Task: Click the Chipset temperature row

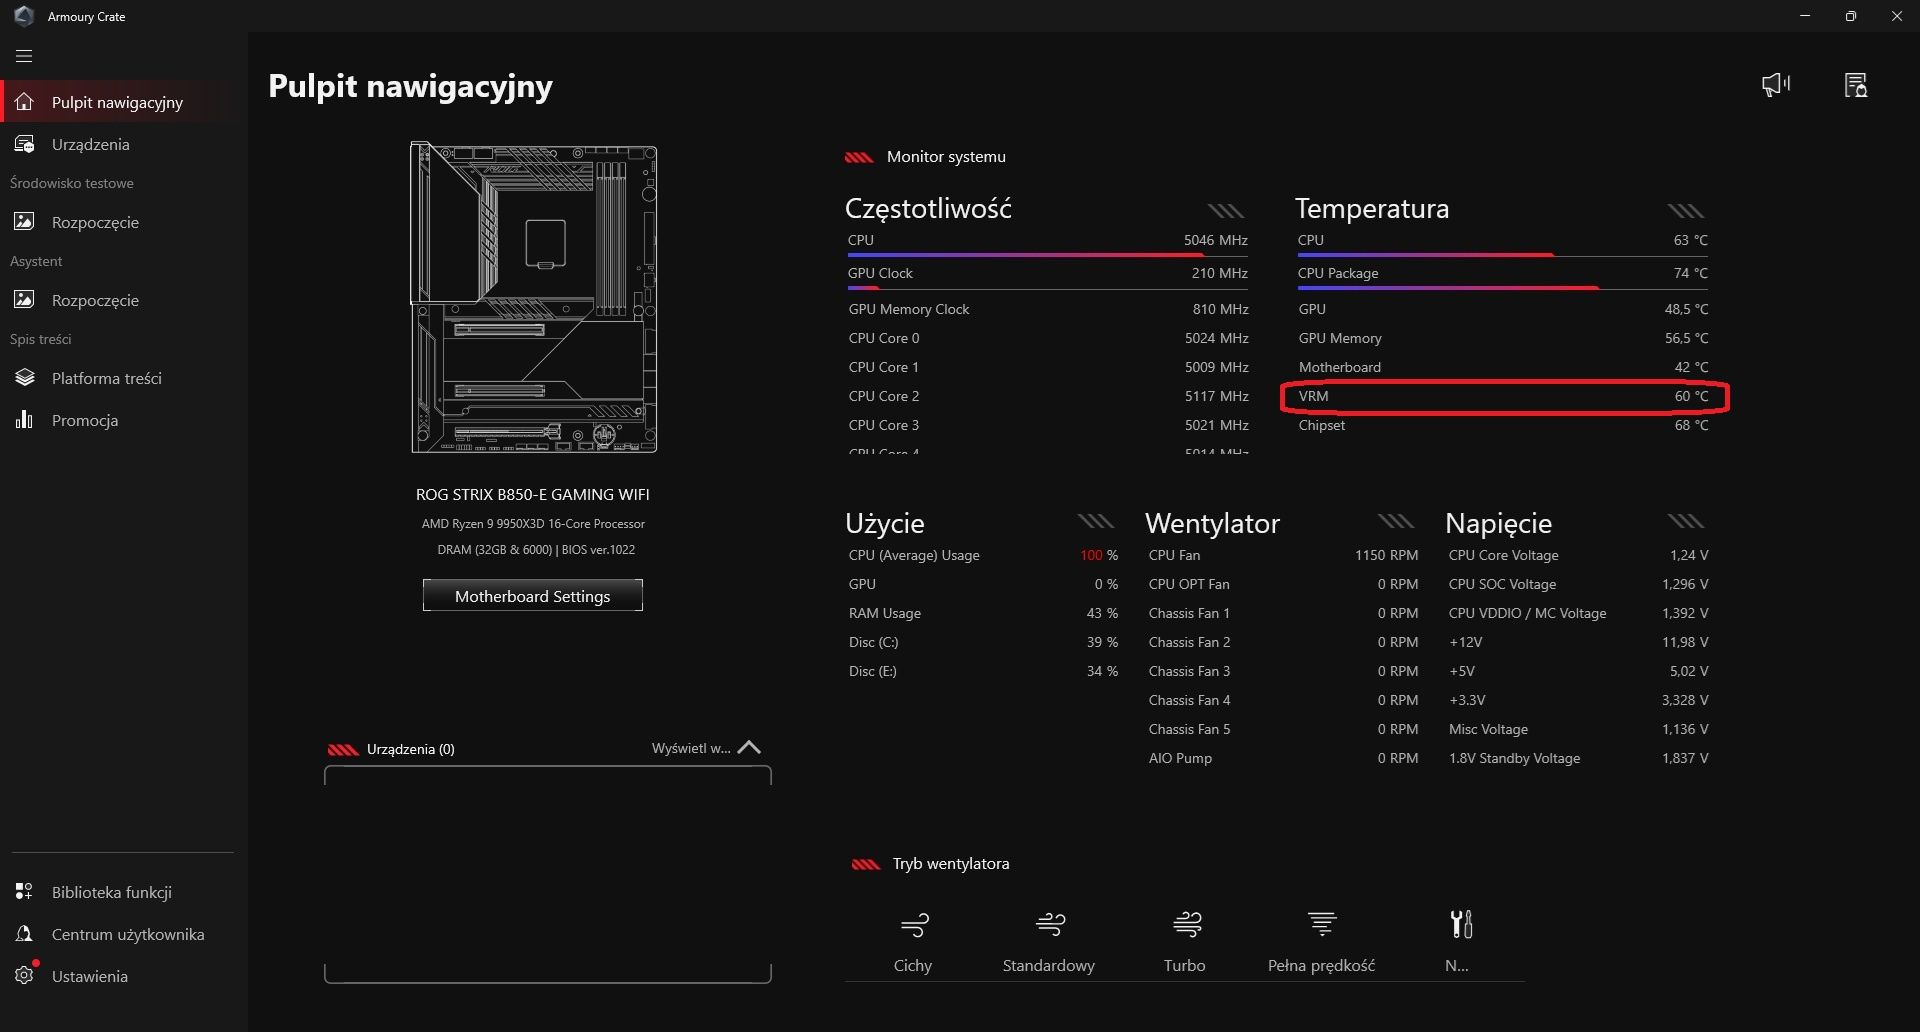Action: (1503, 425)
